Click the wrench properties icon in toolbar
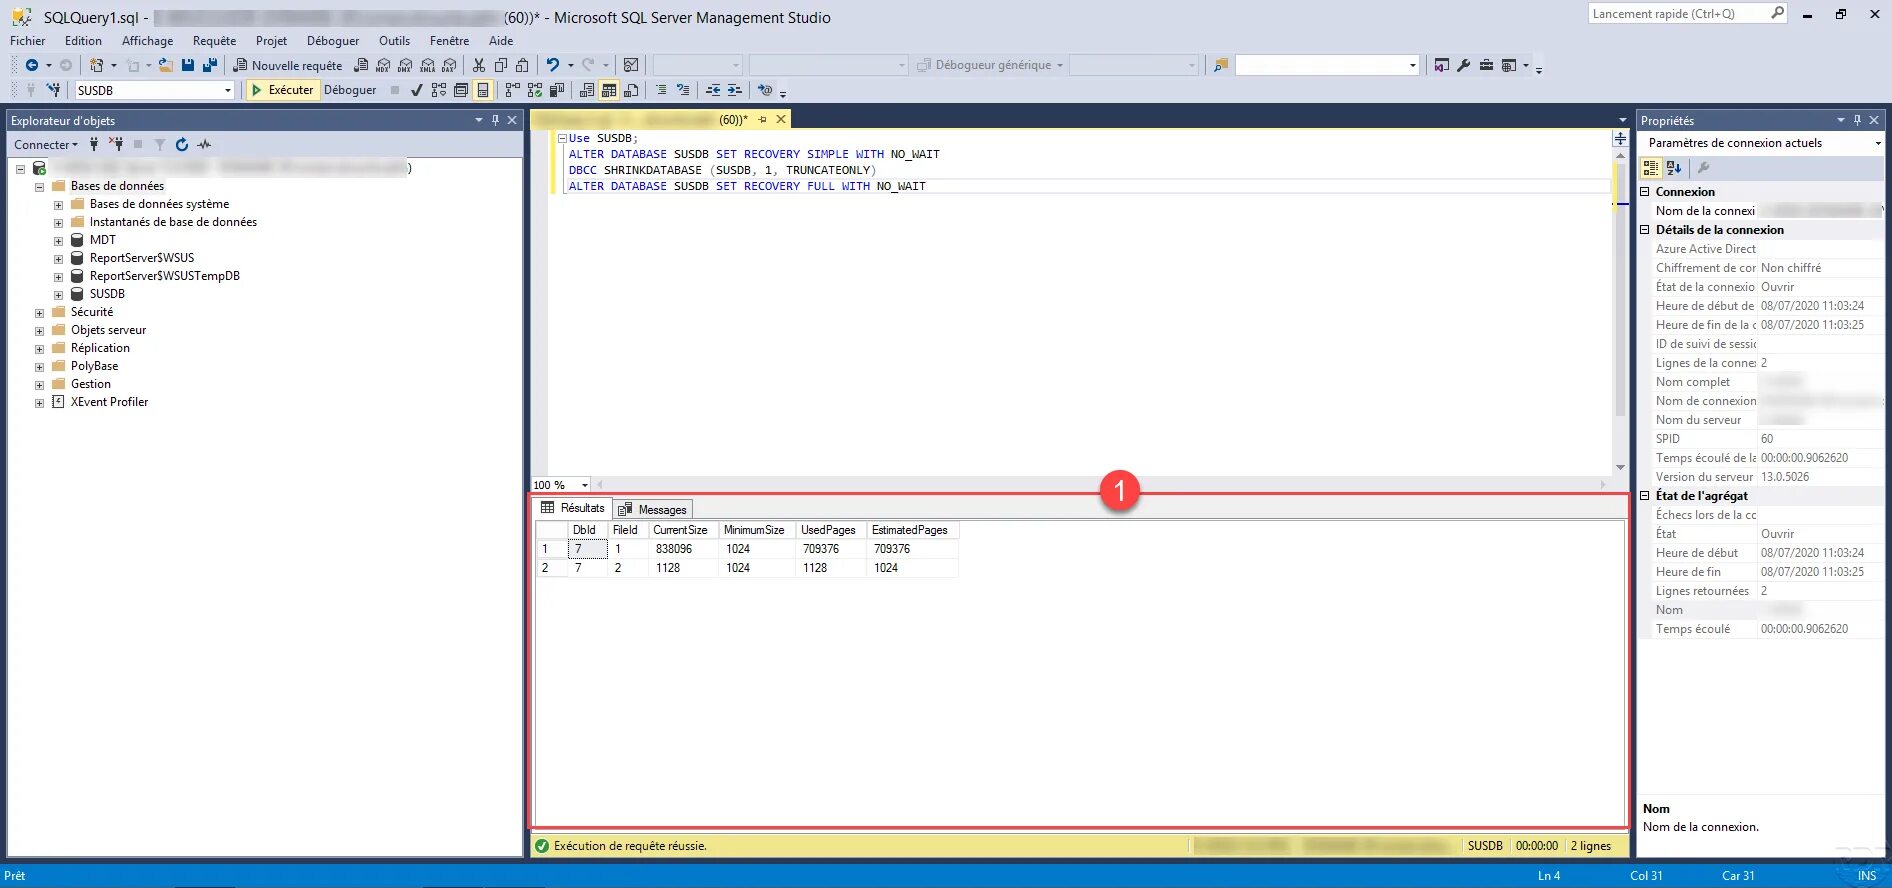Viewport: 1892px width, 888px height. point(1464,65)
